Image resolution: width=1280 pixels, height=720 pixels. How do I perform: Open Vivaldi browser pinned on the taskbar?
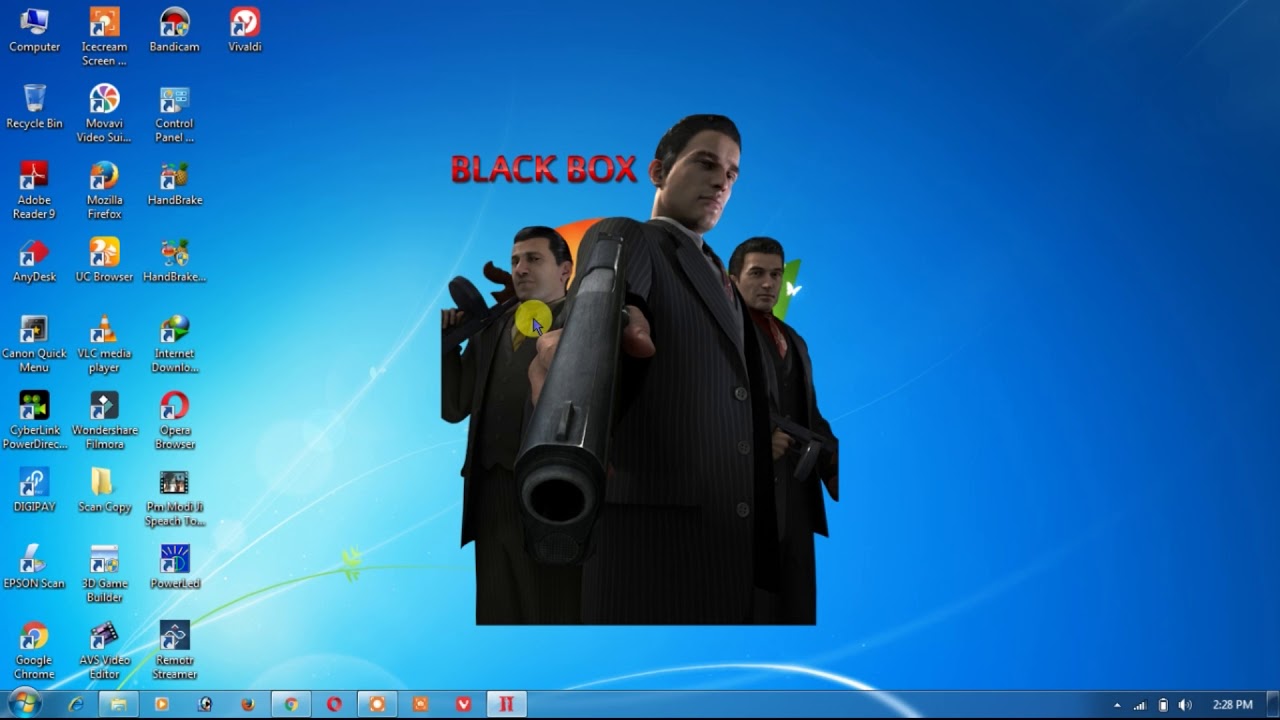[463, 704]
